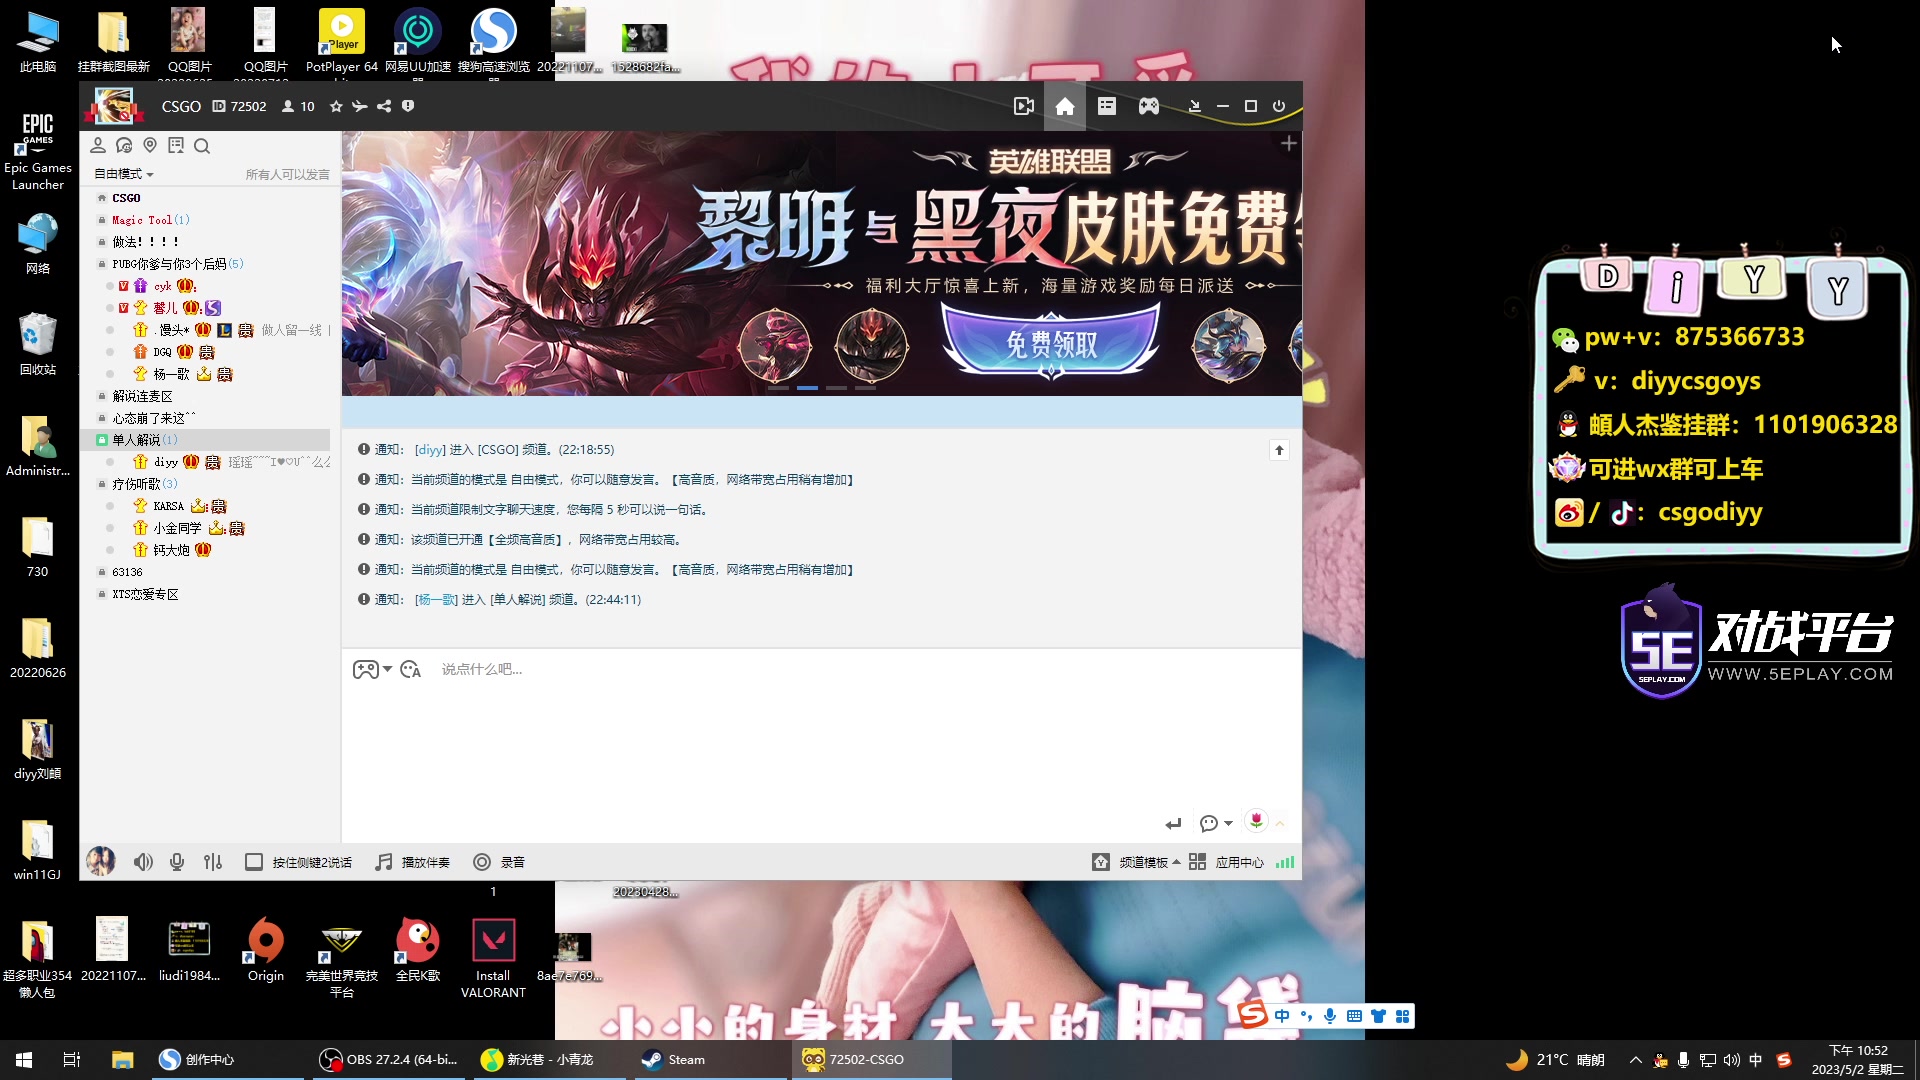Image resolution: width=1920 pixels, height=1080 pixels.
Task: Open the 心态崩了来这 sub-channel
Action: tap(153, 418)
